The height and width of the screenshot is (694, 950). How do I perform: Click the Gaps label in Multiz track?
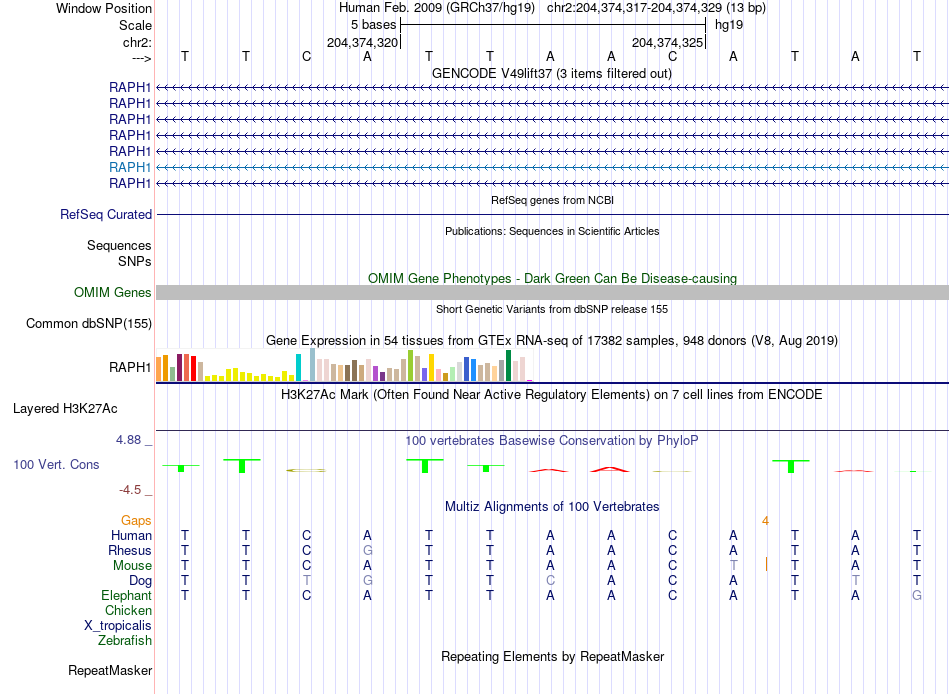(x=136, y=521)
